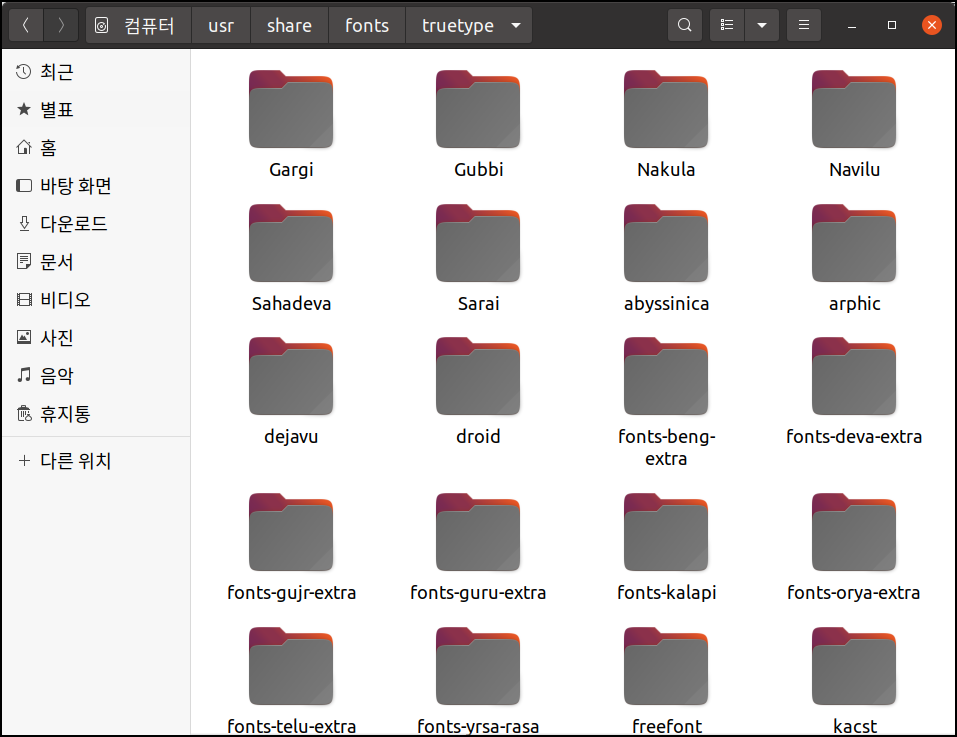Viewport: 957px width, 737px height.
Task: Select the fonts-beng-extra folder icon
Action: tap(666, 376)
